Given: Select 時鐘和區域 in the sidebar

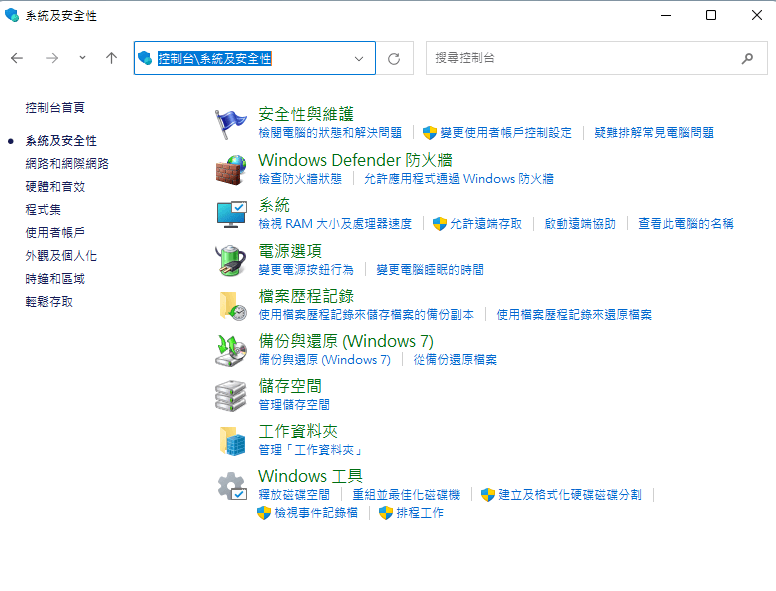Looking at the screenshot, I should click(55, 279).
